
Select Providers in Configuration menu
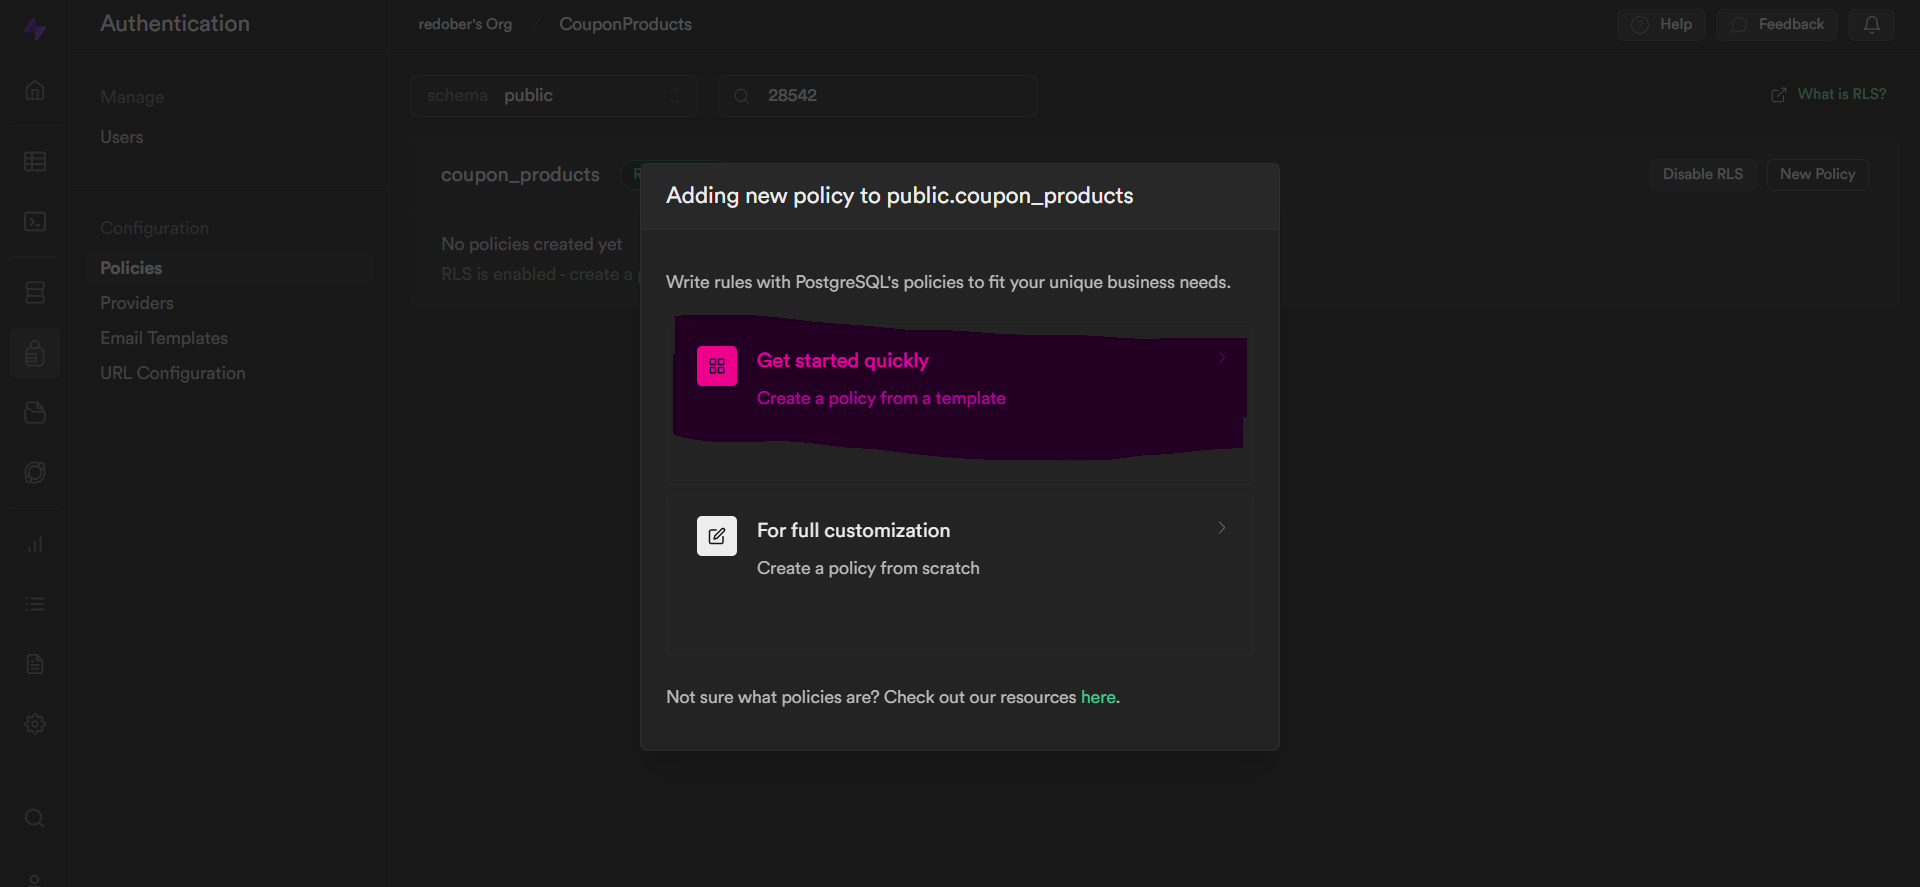click(137, 303)
